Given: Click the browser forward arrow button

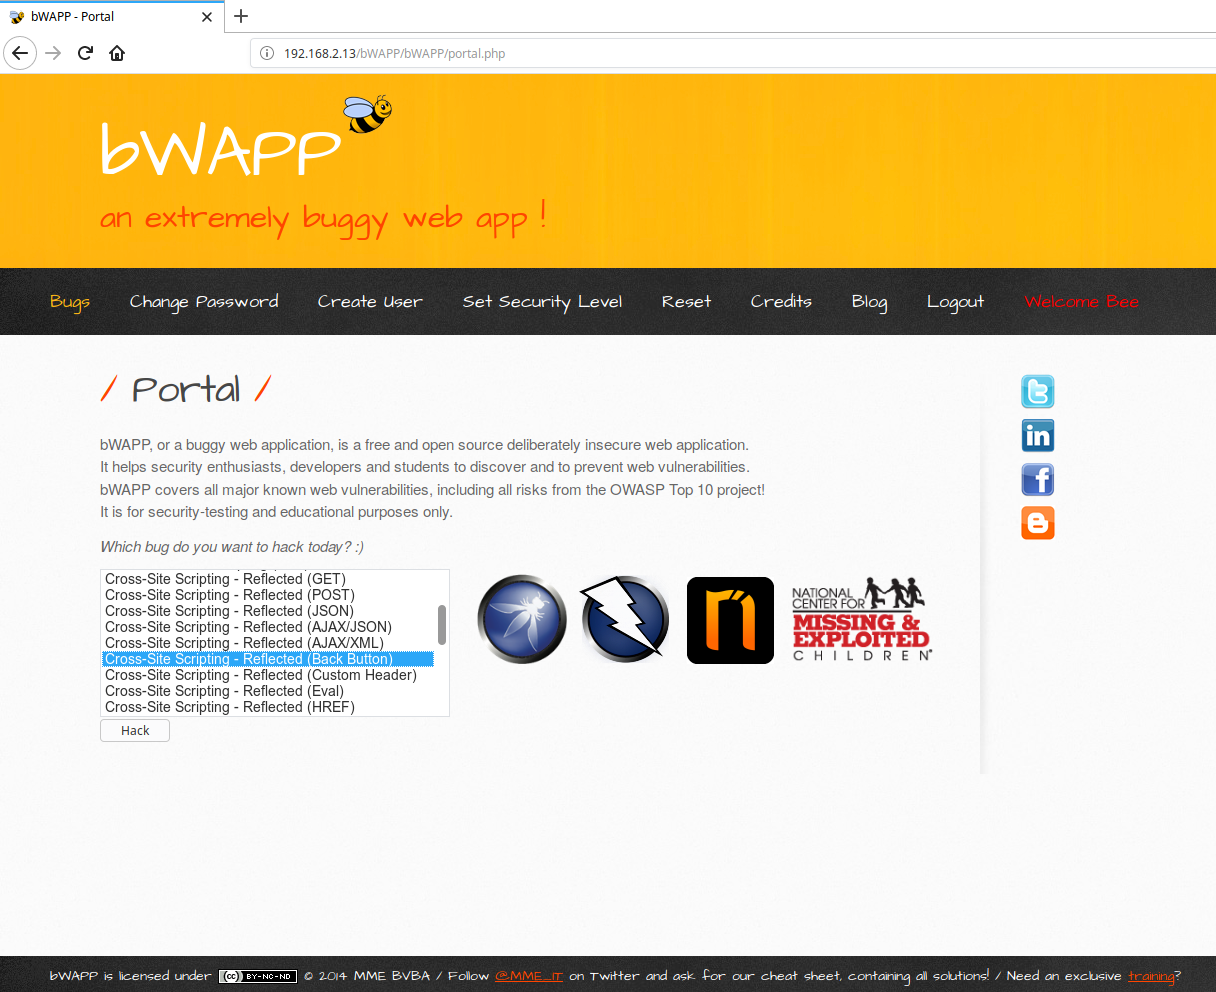Looking at the screenshot, I should click(x=53, y=53).
